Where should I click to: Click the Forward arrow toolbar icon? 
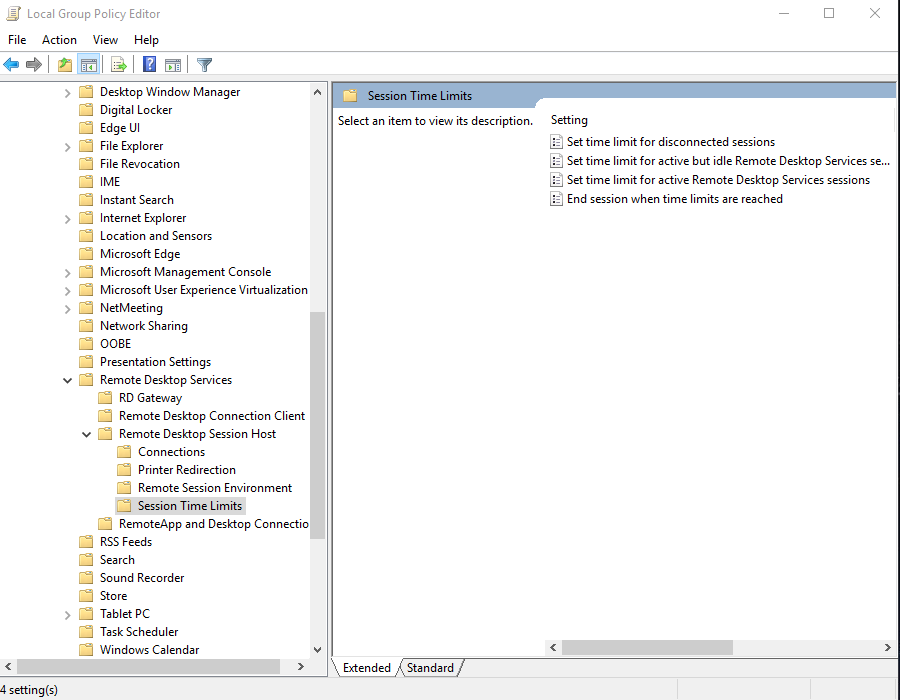click(34, 64)
